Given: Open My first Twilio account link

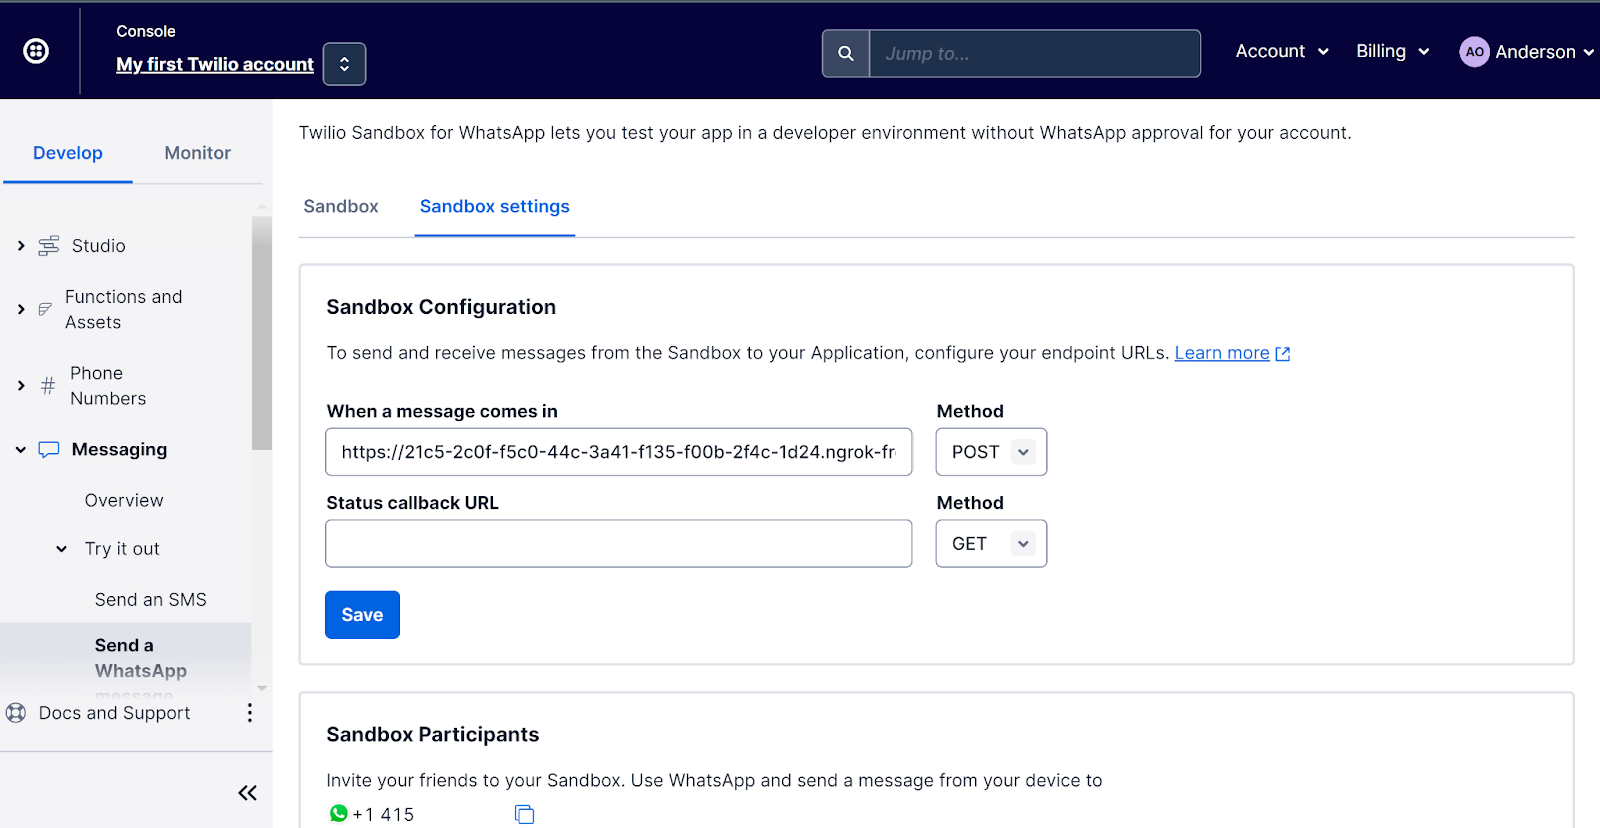Looking at the screenshot, I should point(215,64).
